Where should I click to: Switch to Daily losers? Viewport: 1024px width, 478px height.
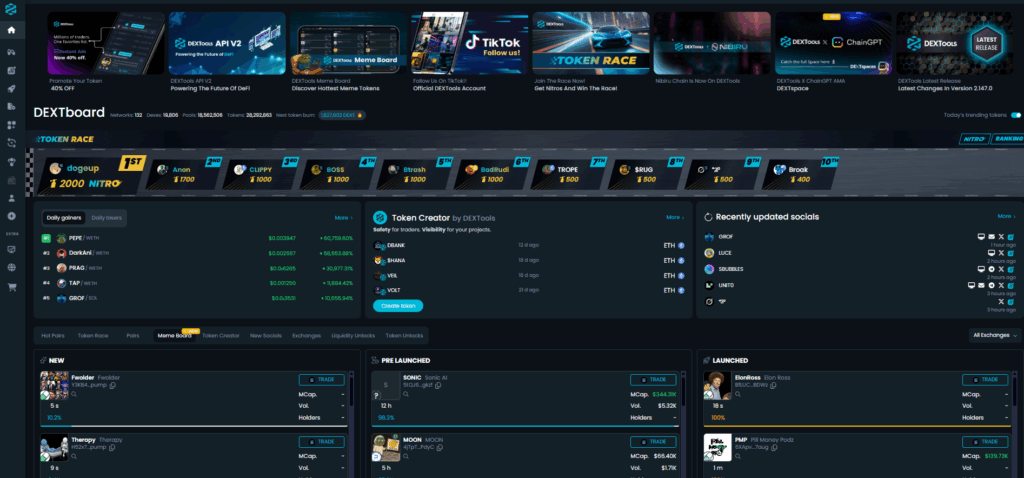tap(104, 217)
